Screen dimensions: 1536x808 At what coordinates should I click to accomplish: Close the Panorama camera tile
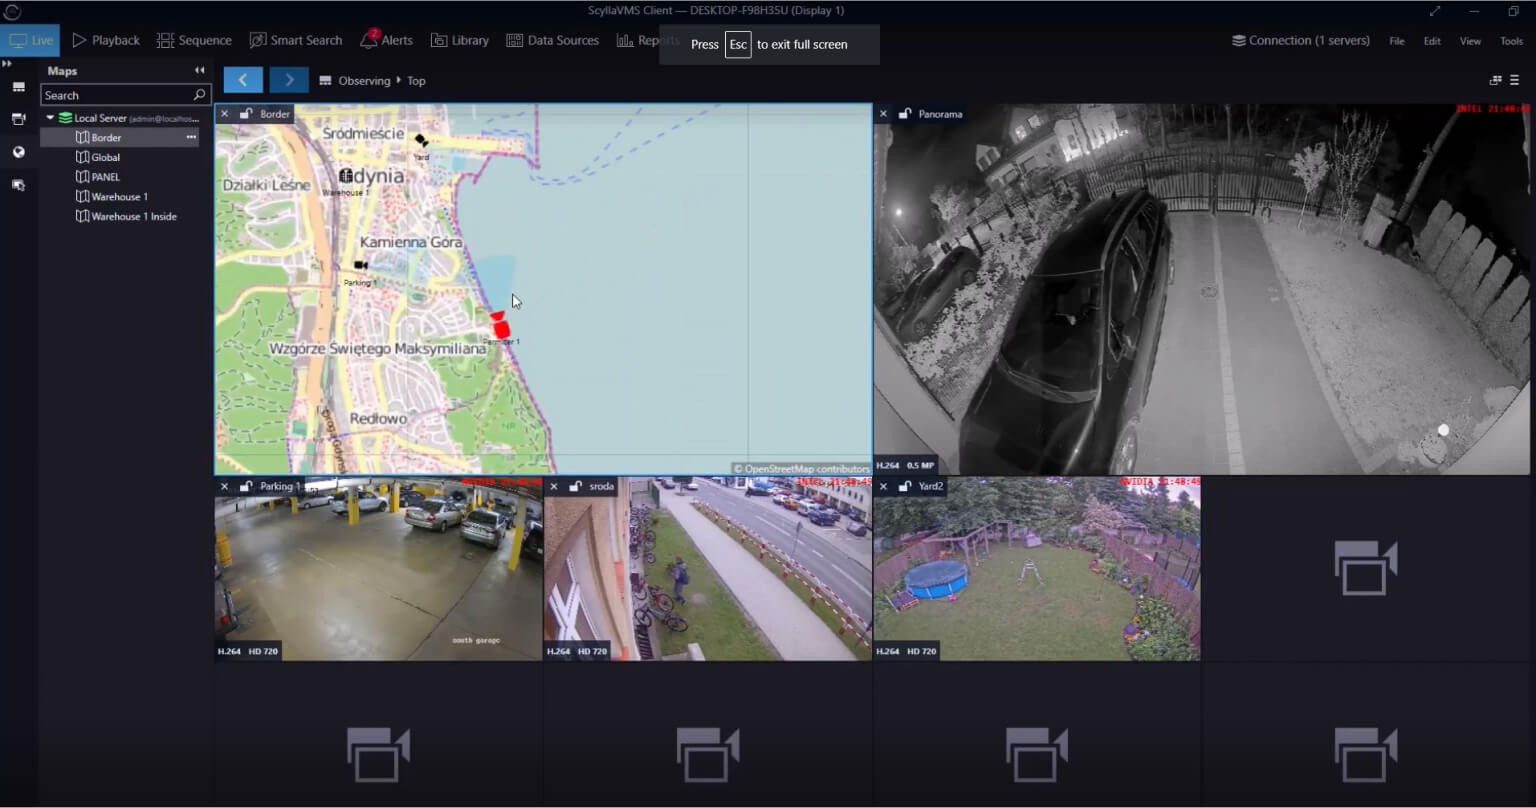[883, 114]
